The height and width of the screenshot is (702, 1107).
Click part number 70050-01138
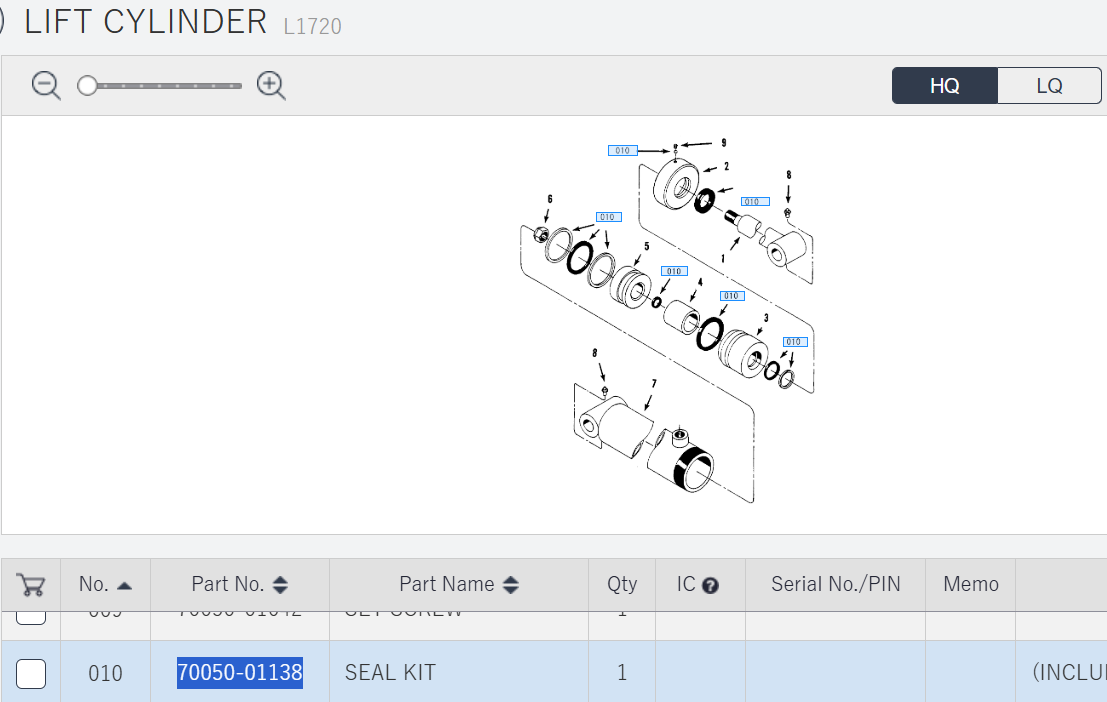pos(239,672)
